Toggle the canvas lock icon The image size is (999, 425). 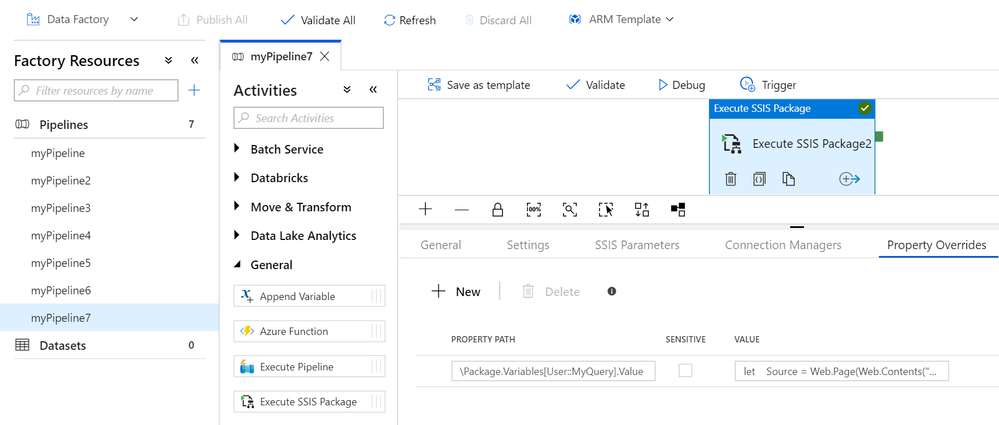click(x=498, y=209)
